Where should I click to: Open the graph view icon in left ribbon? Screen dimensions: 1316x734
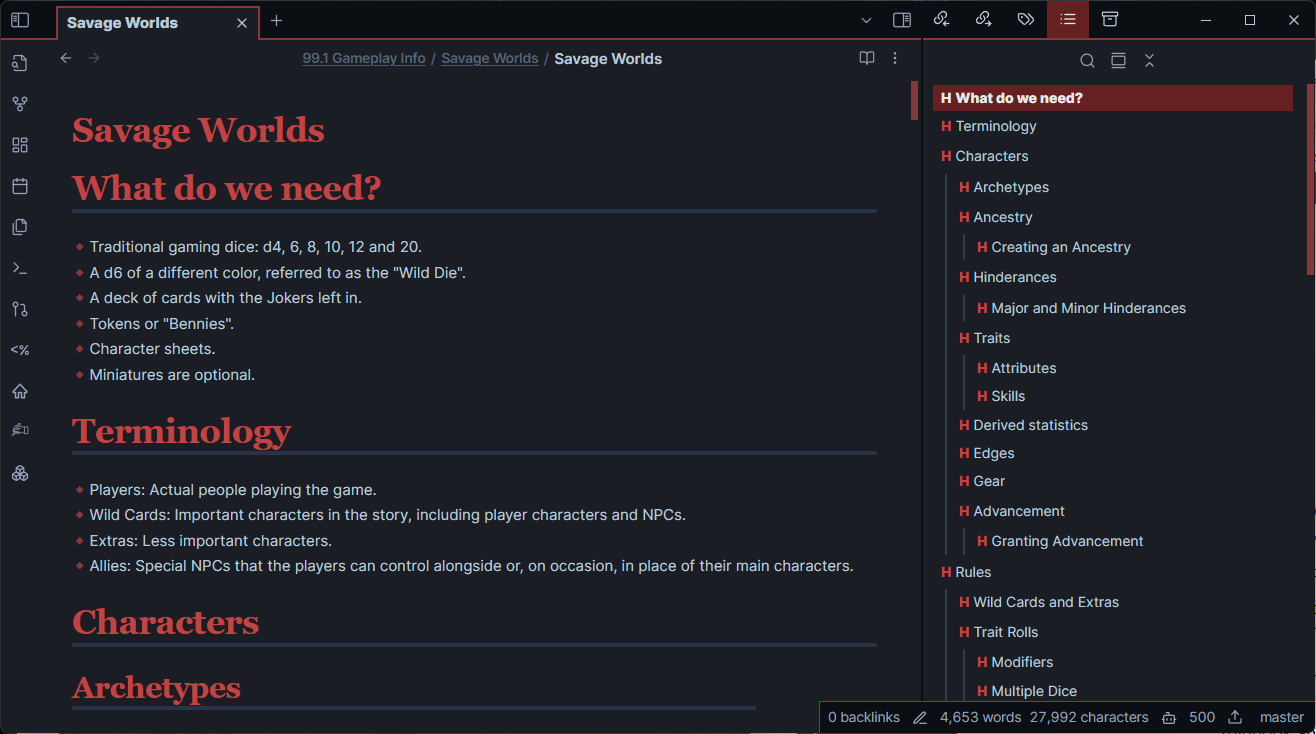point(19,104)
